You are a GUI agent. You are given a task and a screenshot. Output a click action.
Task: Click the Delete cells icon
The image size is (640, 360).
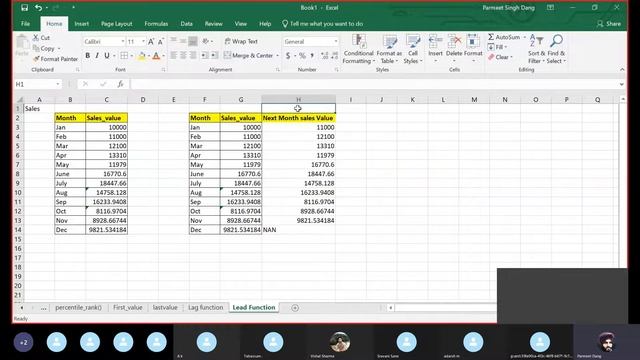(x=454, y=42)
